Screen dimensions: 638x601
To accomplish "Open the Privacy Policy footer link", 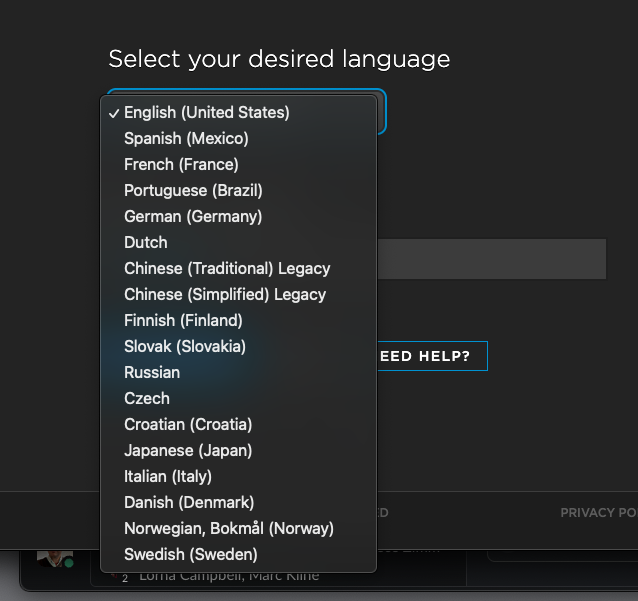I will pos(598,513).
